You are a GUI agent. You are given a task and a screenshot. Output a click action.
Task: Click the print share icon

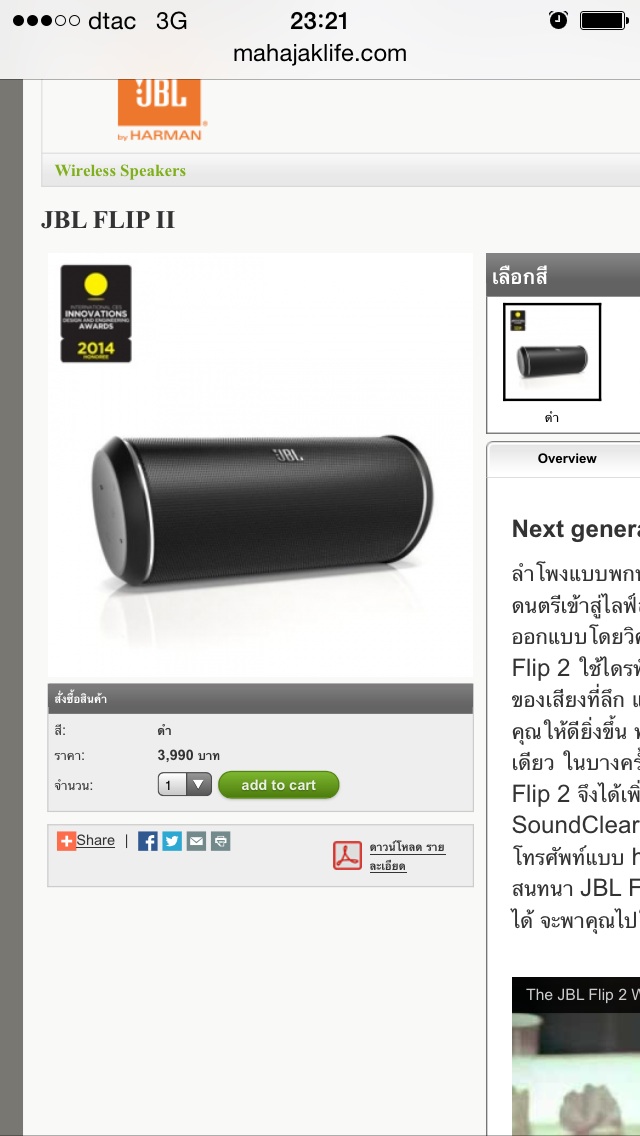[x=221, y=841]
